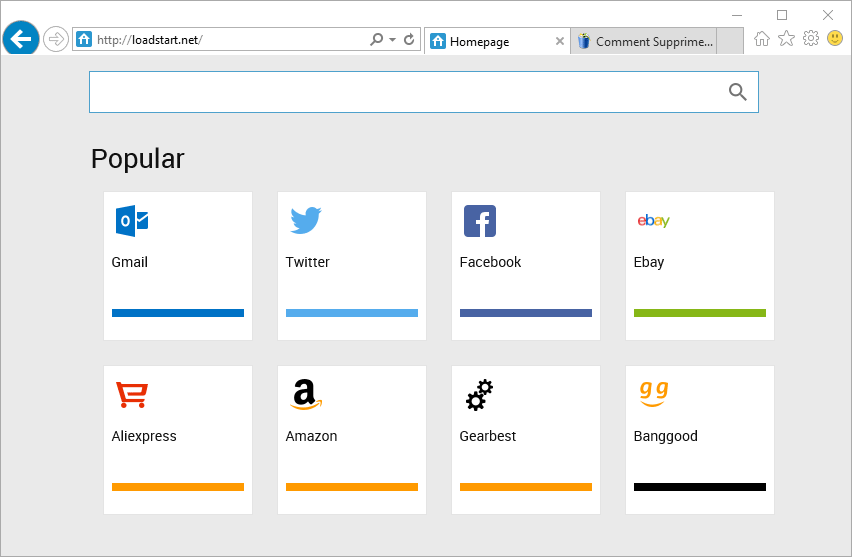Maximize the browser window
The image size is (852, 557).
click(782, 15)
